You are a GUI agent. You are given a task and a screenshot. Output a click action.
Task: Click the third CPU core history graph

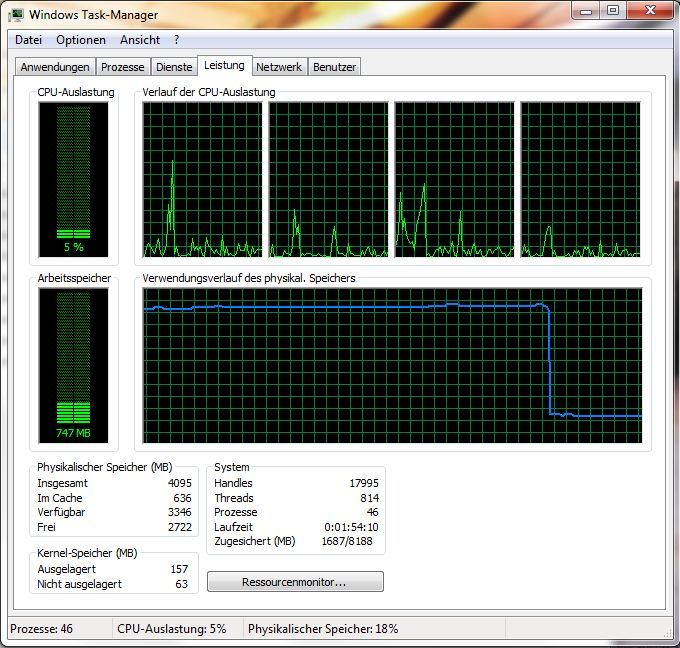(x=454, y=180)
